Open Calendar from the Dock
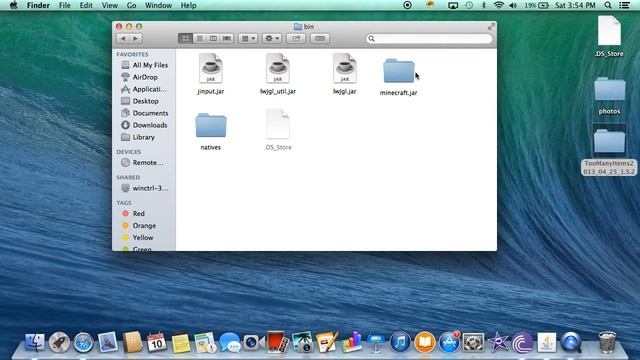This screenshot has width=640, height=360. click(x=156, y=342)
